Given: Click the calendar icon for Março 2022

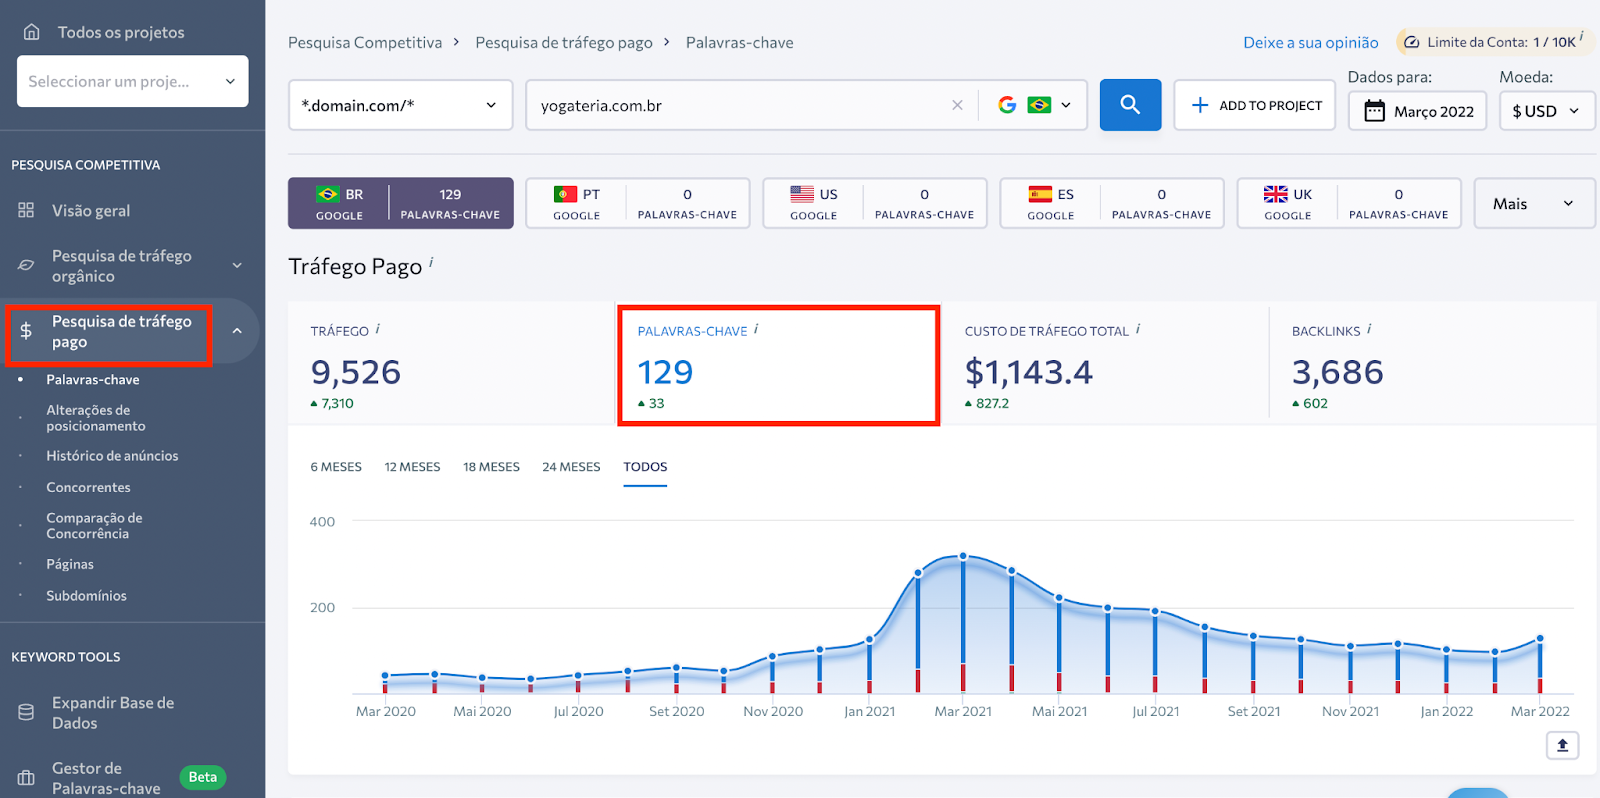Looking at the screenshot, I should (1375, 111).
